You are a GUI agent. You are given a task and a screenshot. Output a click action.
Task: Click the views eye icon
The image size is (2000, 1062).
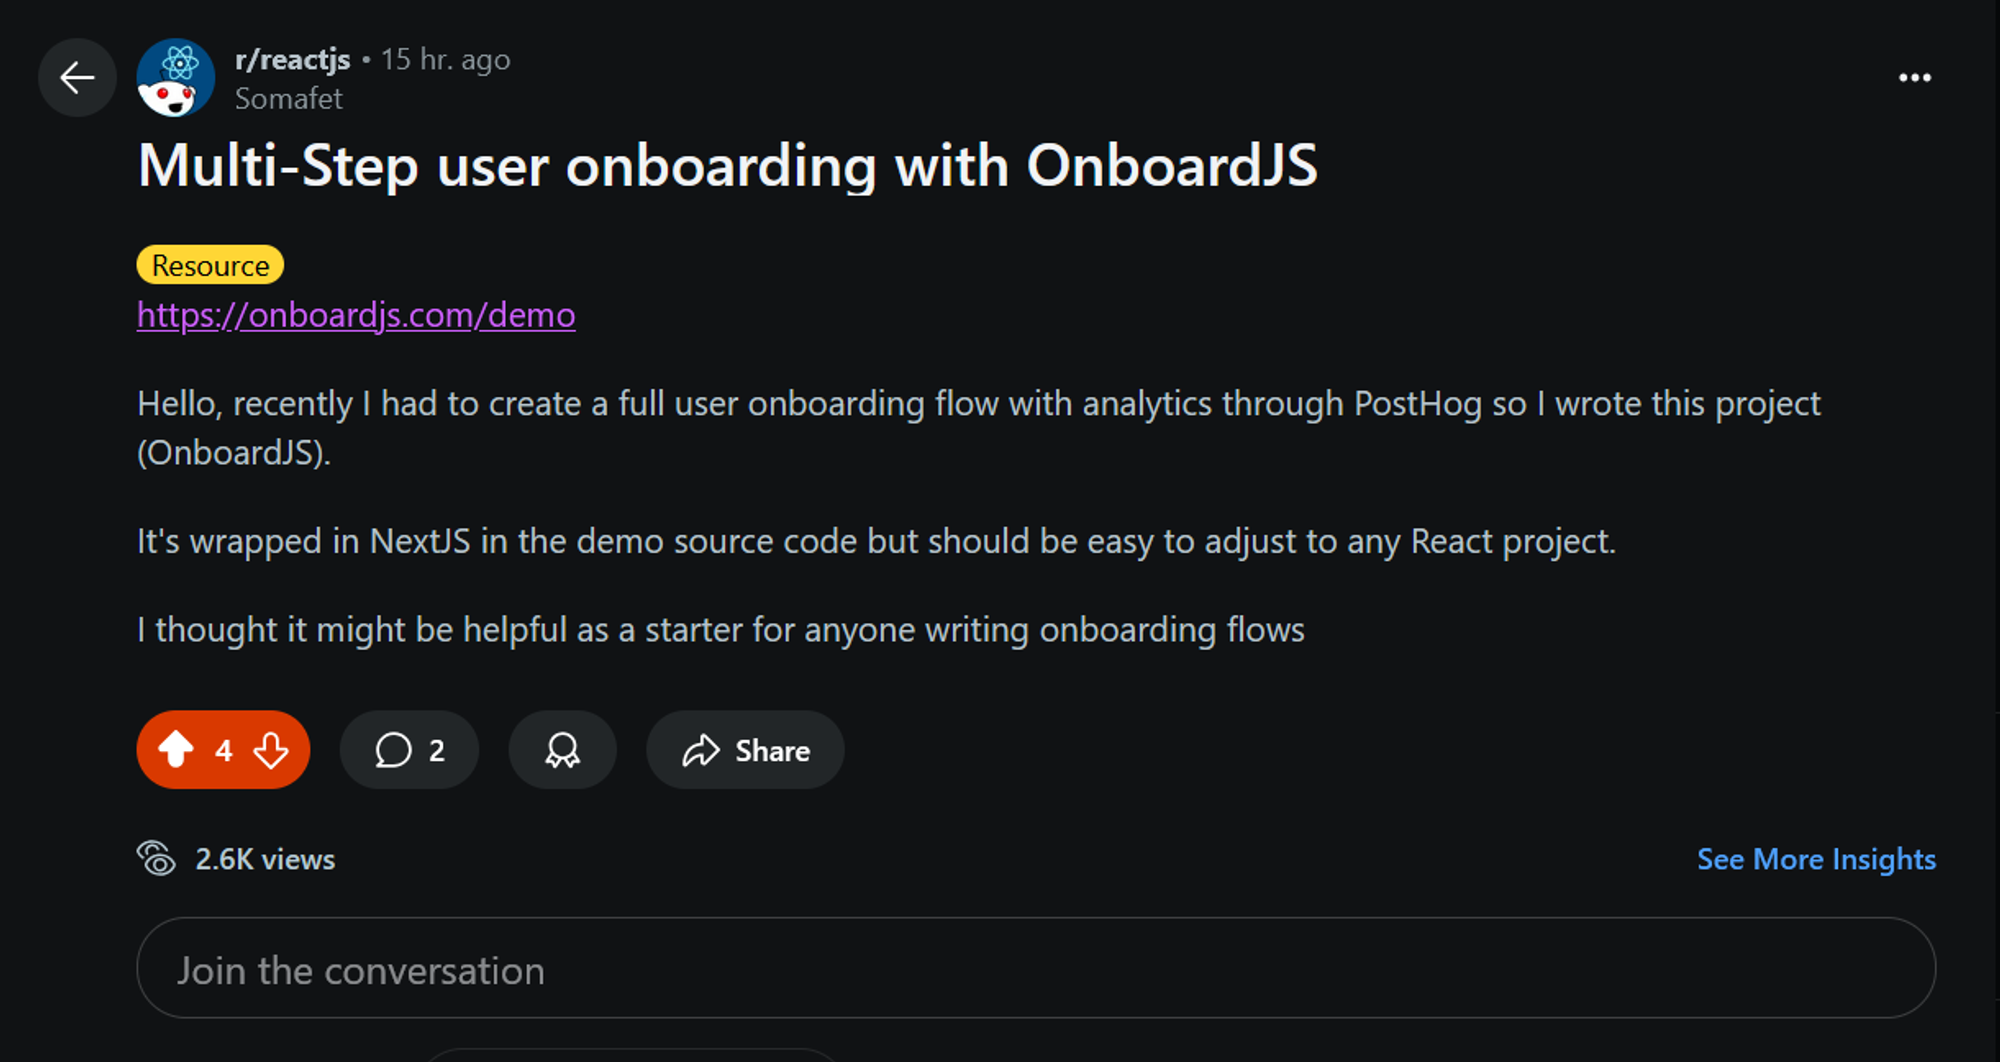(156, 858)
